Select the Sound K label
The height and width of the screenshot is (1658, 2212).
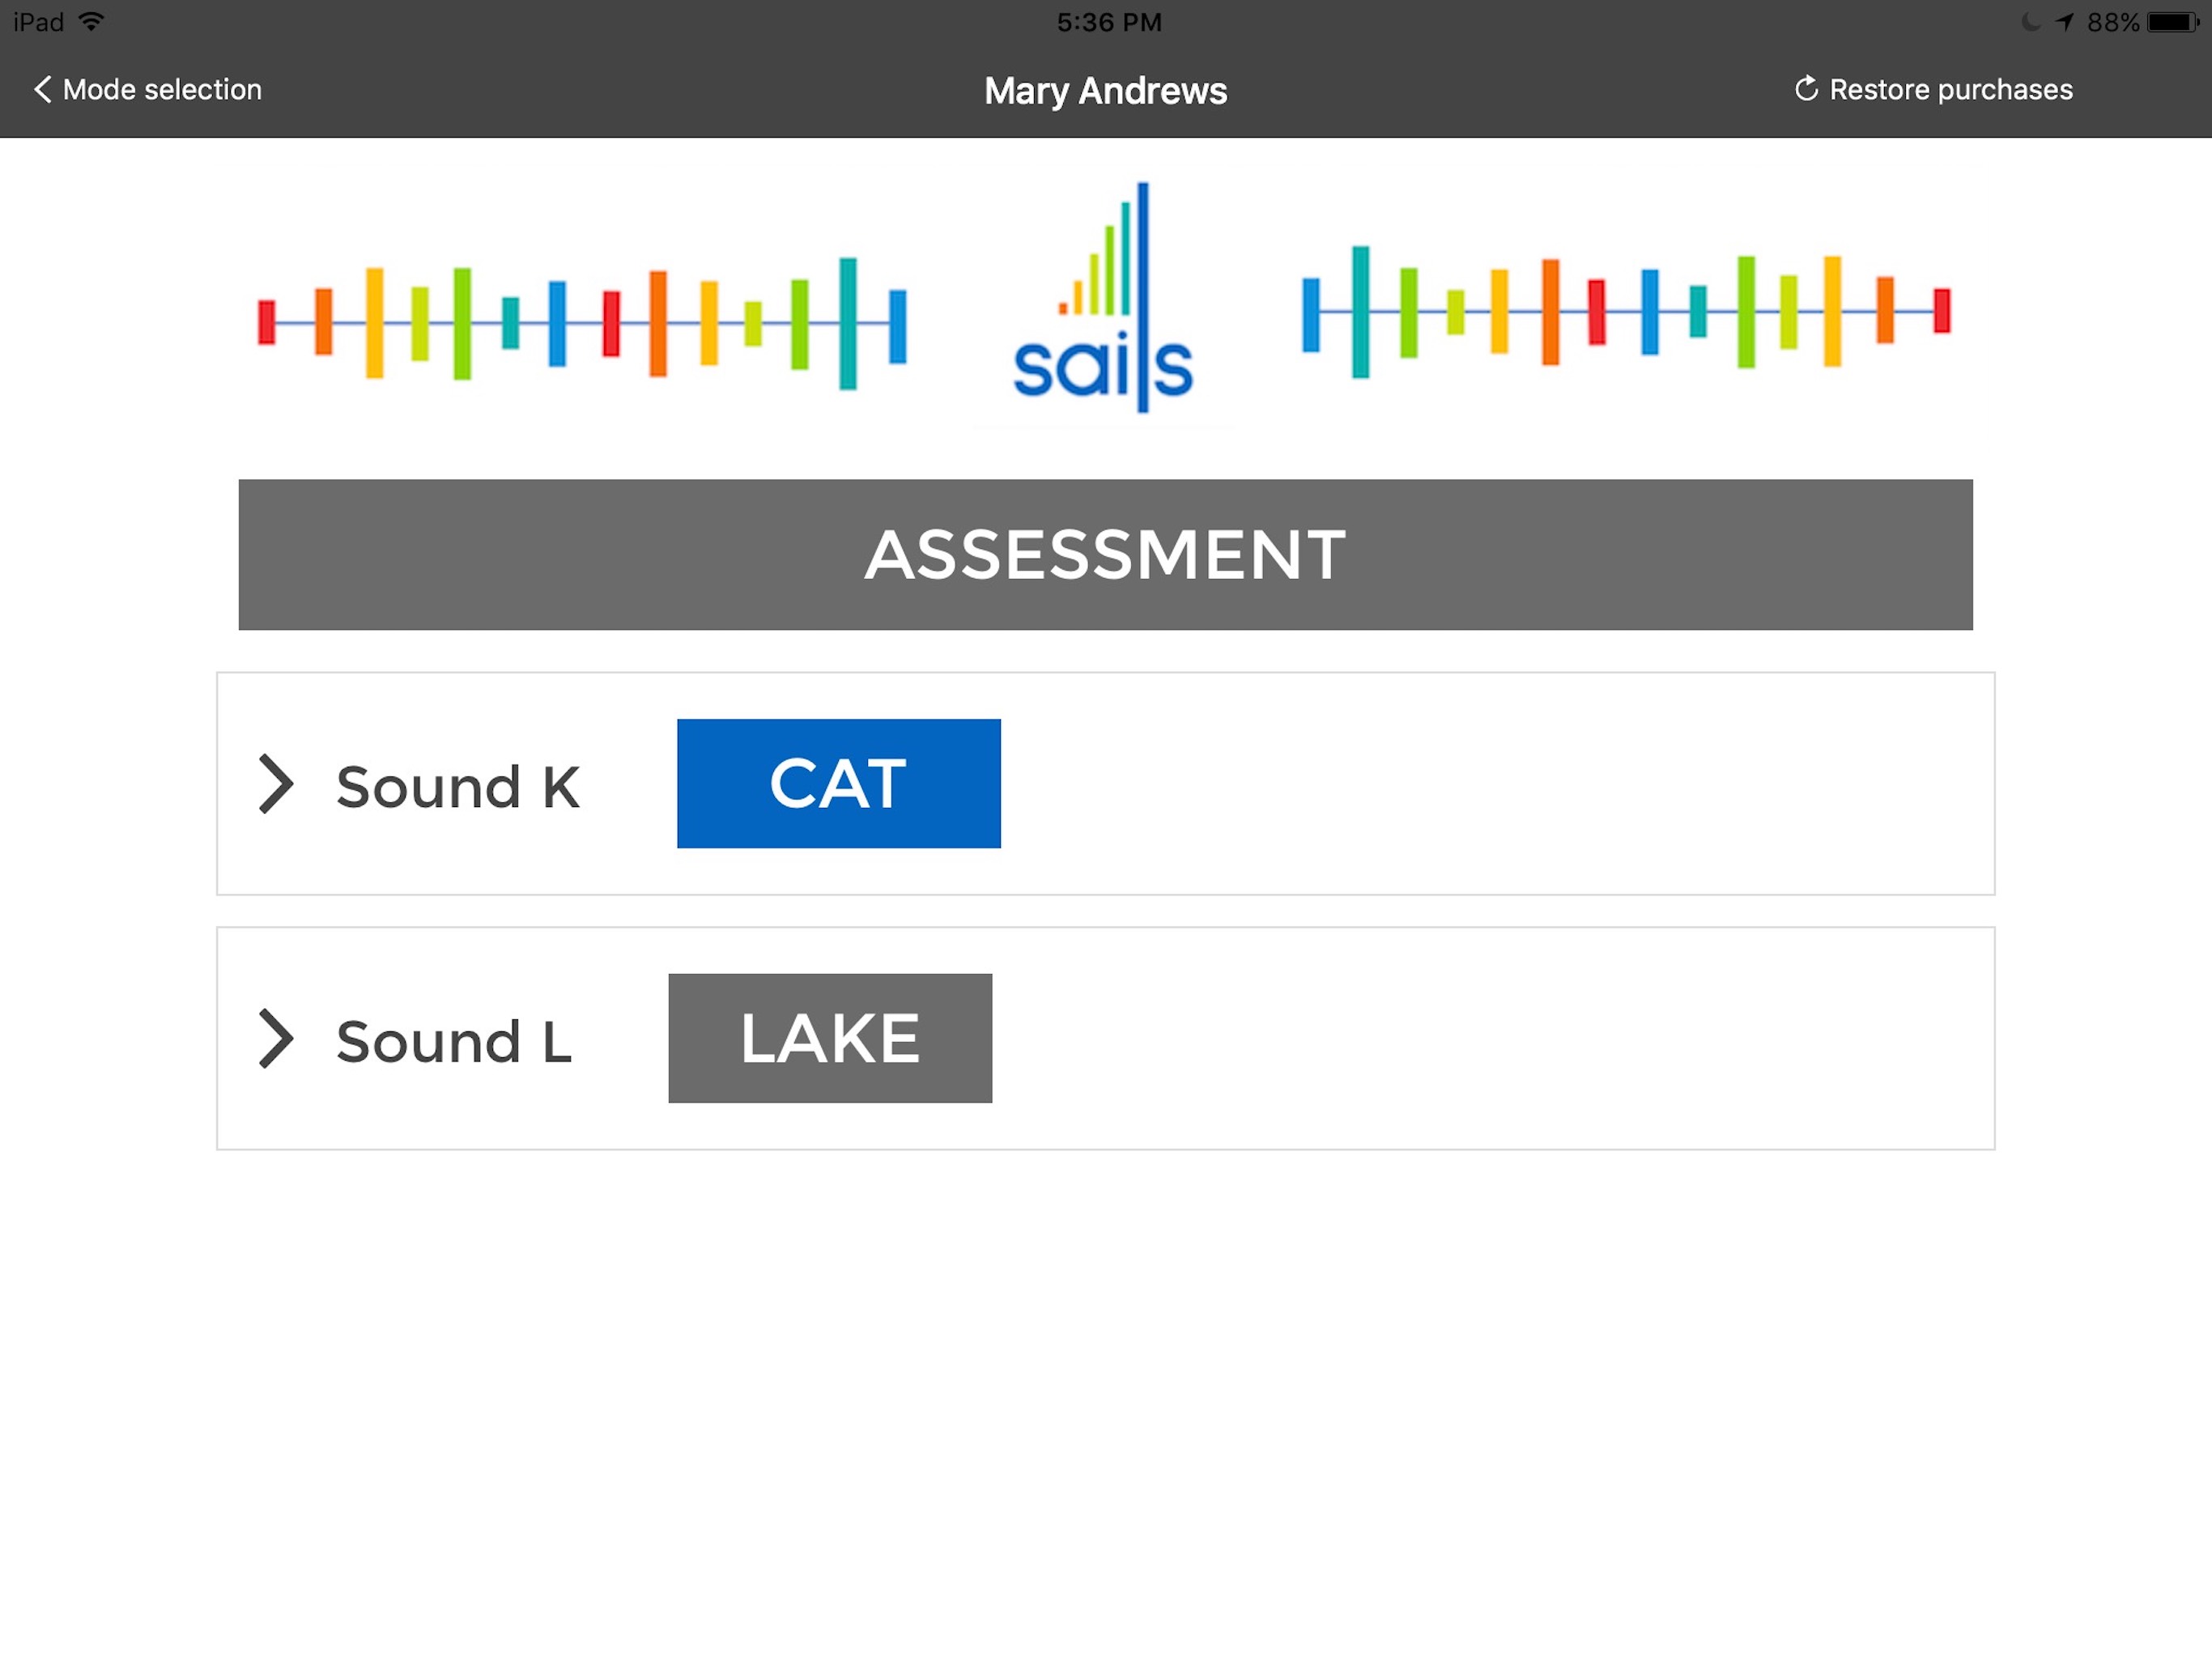[x=457, y=787]
